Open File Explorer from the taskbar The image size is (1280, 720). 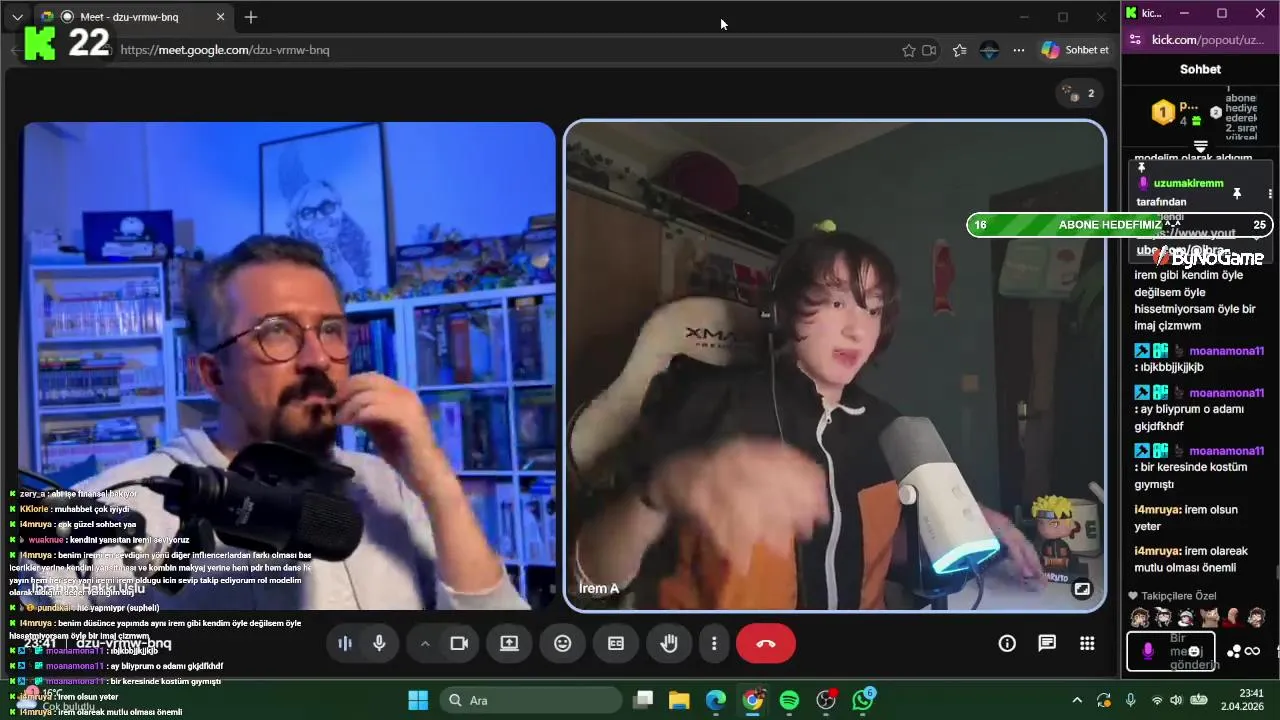[679, 700]
